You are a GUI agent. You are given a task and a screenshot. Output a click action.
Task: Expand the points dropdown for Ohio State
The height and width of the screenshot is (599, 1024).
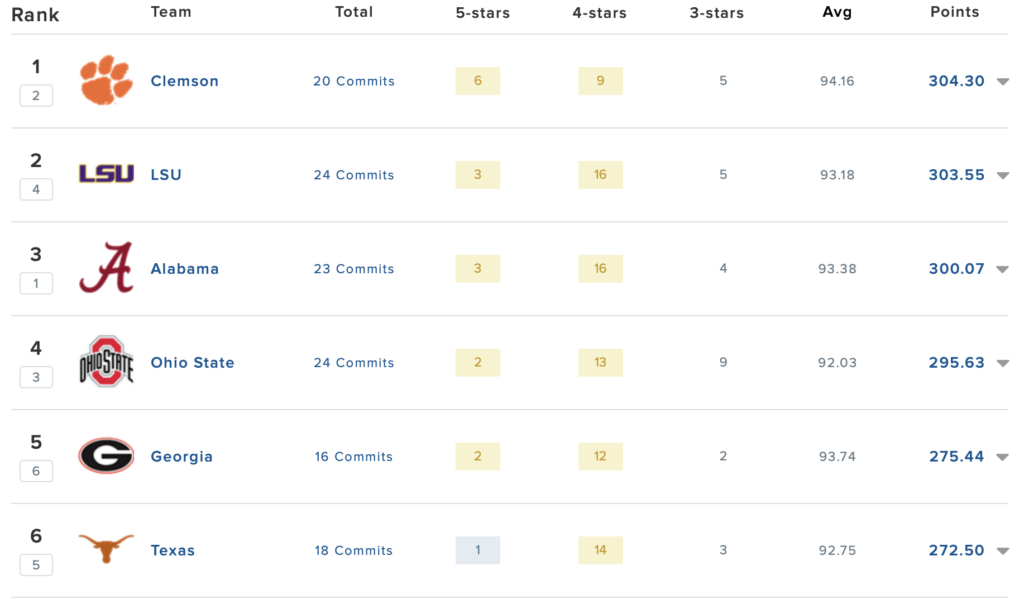click(1002, 363)
